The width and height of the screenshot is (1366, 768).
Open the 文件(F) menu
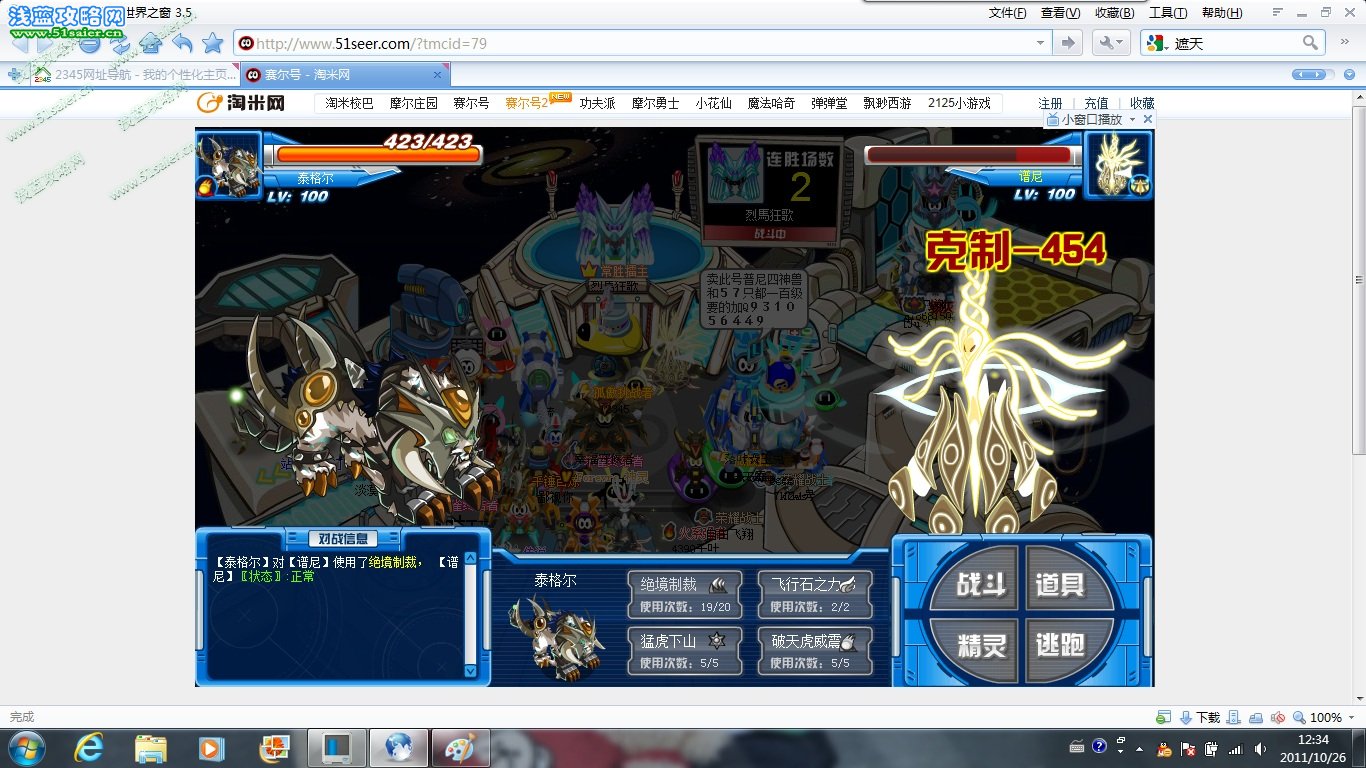click(1007, 13)
